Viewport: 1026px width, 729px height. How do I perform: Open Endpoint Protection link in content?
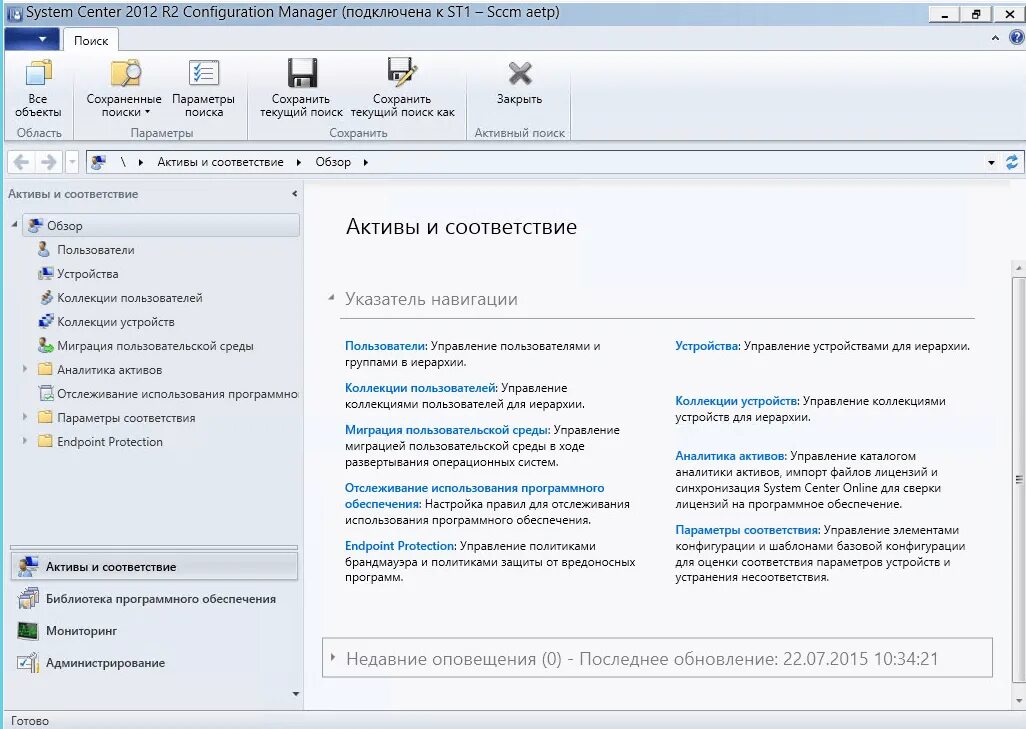(400, 546)
